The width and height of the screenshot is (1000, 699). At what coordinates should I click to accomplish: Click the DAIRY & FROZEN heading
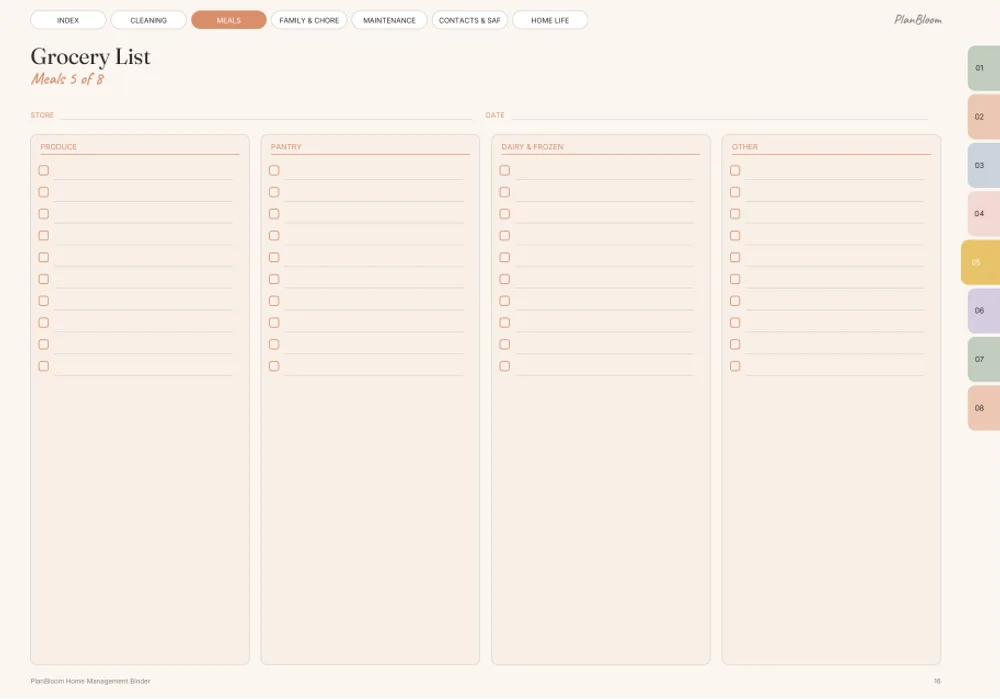pos(533,147)
